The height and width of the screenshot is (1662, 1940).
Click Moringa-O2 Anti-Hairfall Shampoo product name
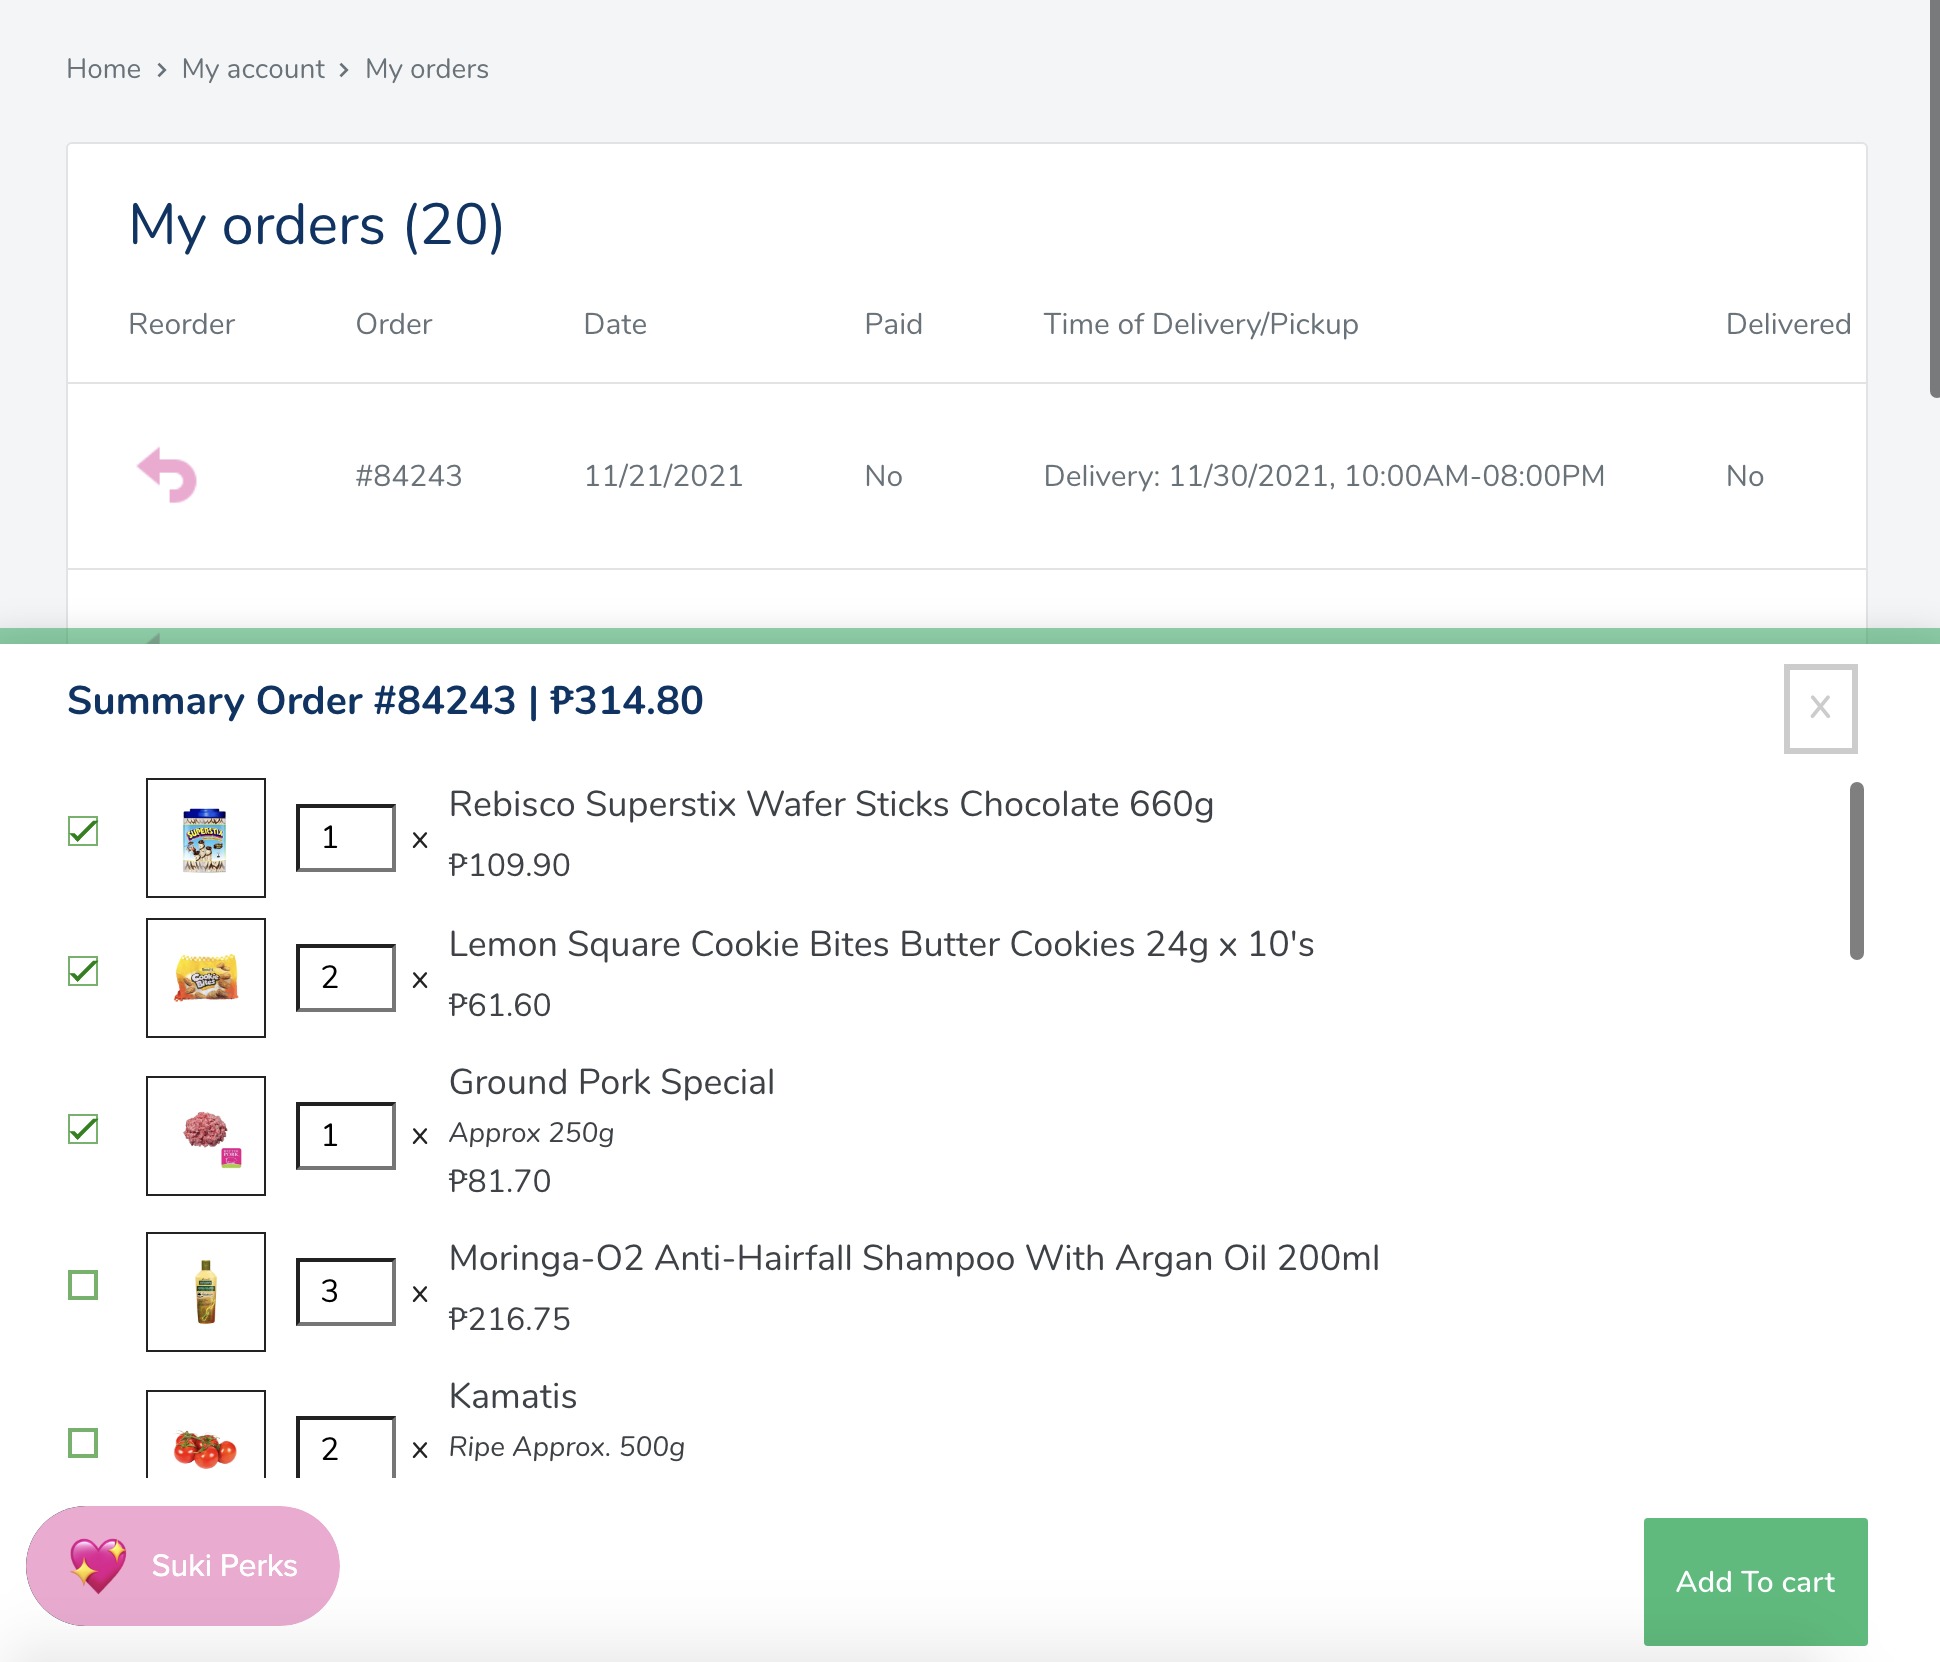coord(914,1258)
